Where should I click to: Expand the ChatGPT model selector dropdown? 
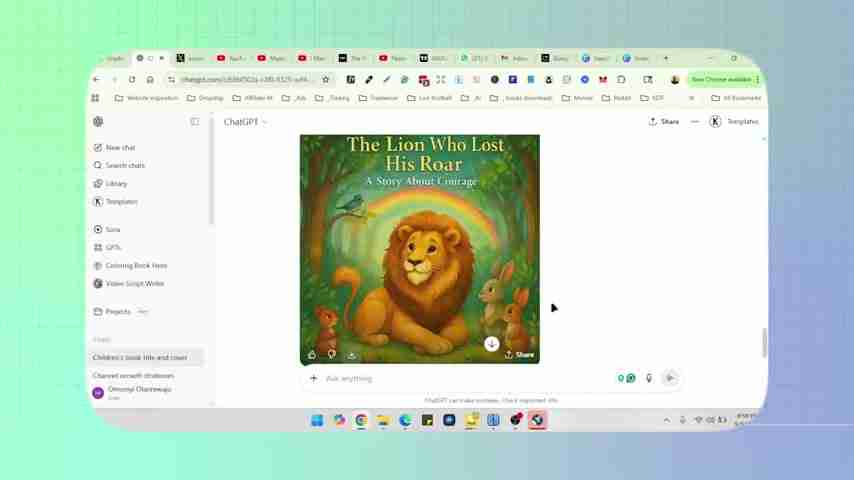point(245,121)
